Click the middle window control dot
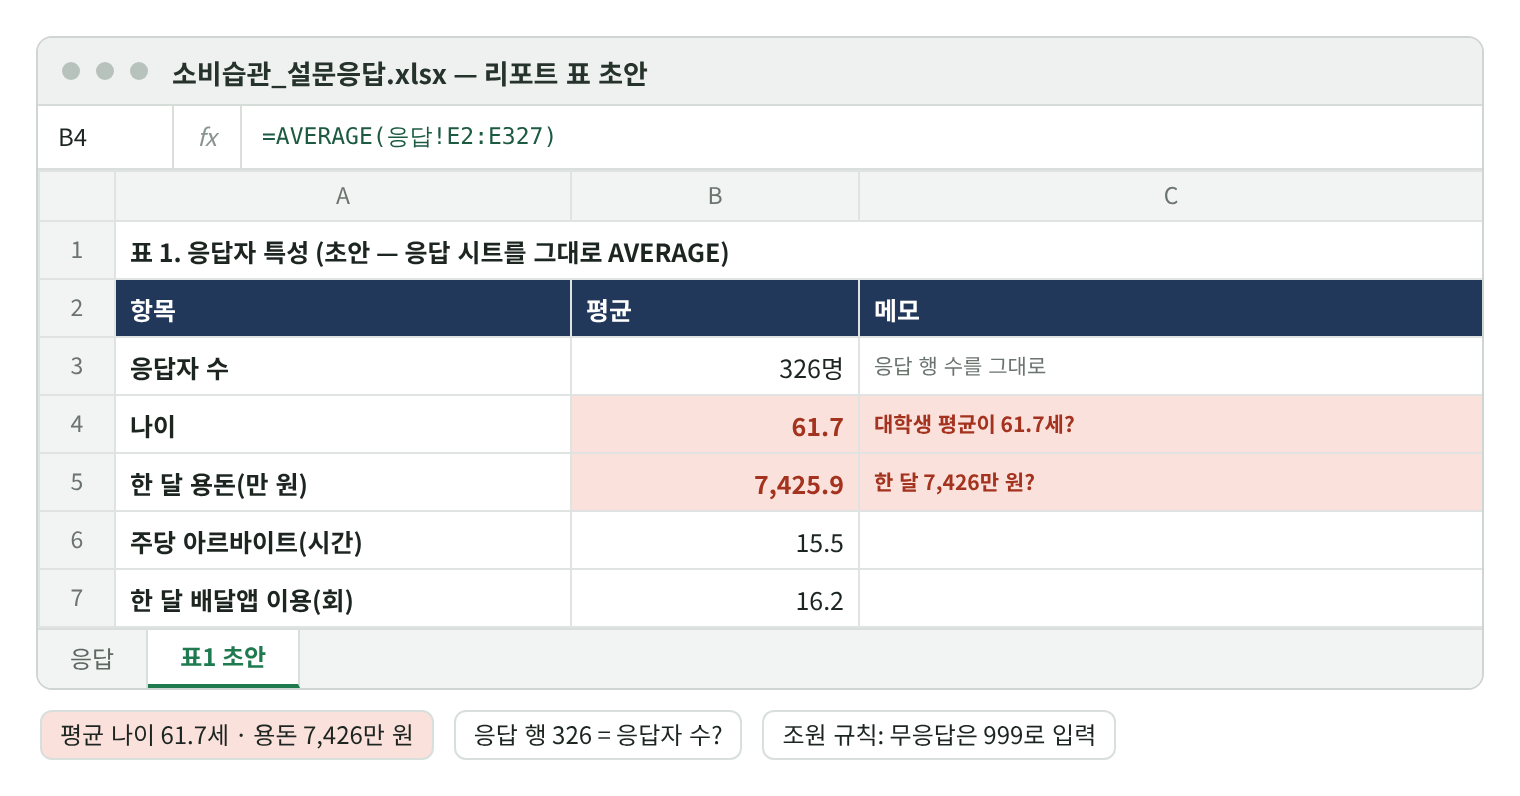 pyautogui.click(x=105, y=71)
